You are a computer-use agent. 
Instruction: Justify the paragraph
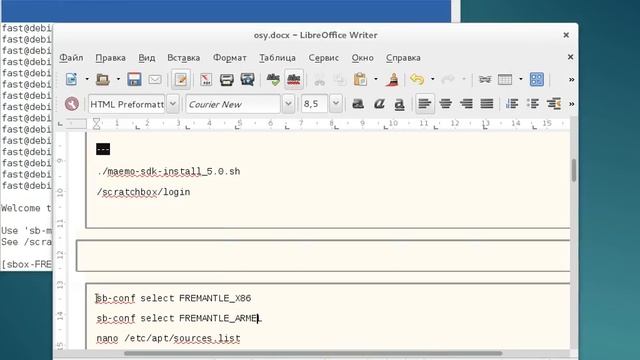(487, 104)
